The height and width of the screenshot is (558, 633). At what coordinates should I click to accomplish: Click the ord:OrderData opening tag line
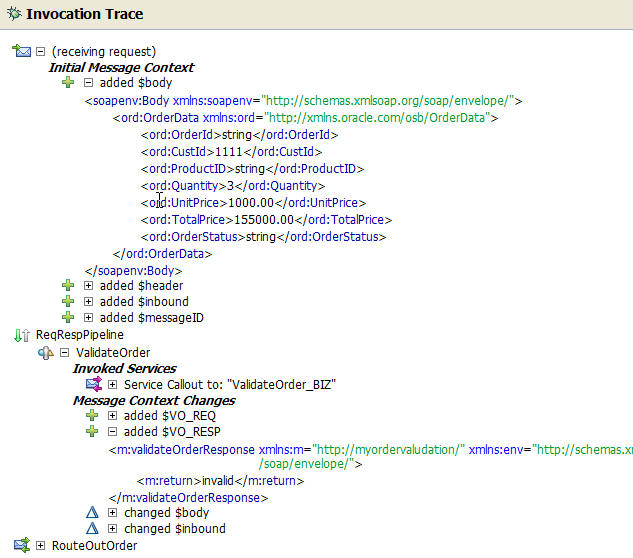pos(305,118)
